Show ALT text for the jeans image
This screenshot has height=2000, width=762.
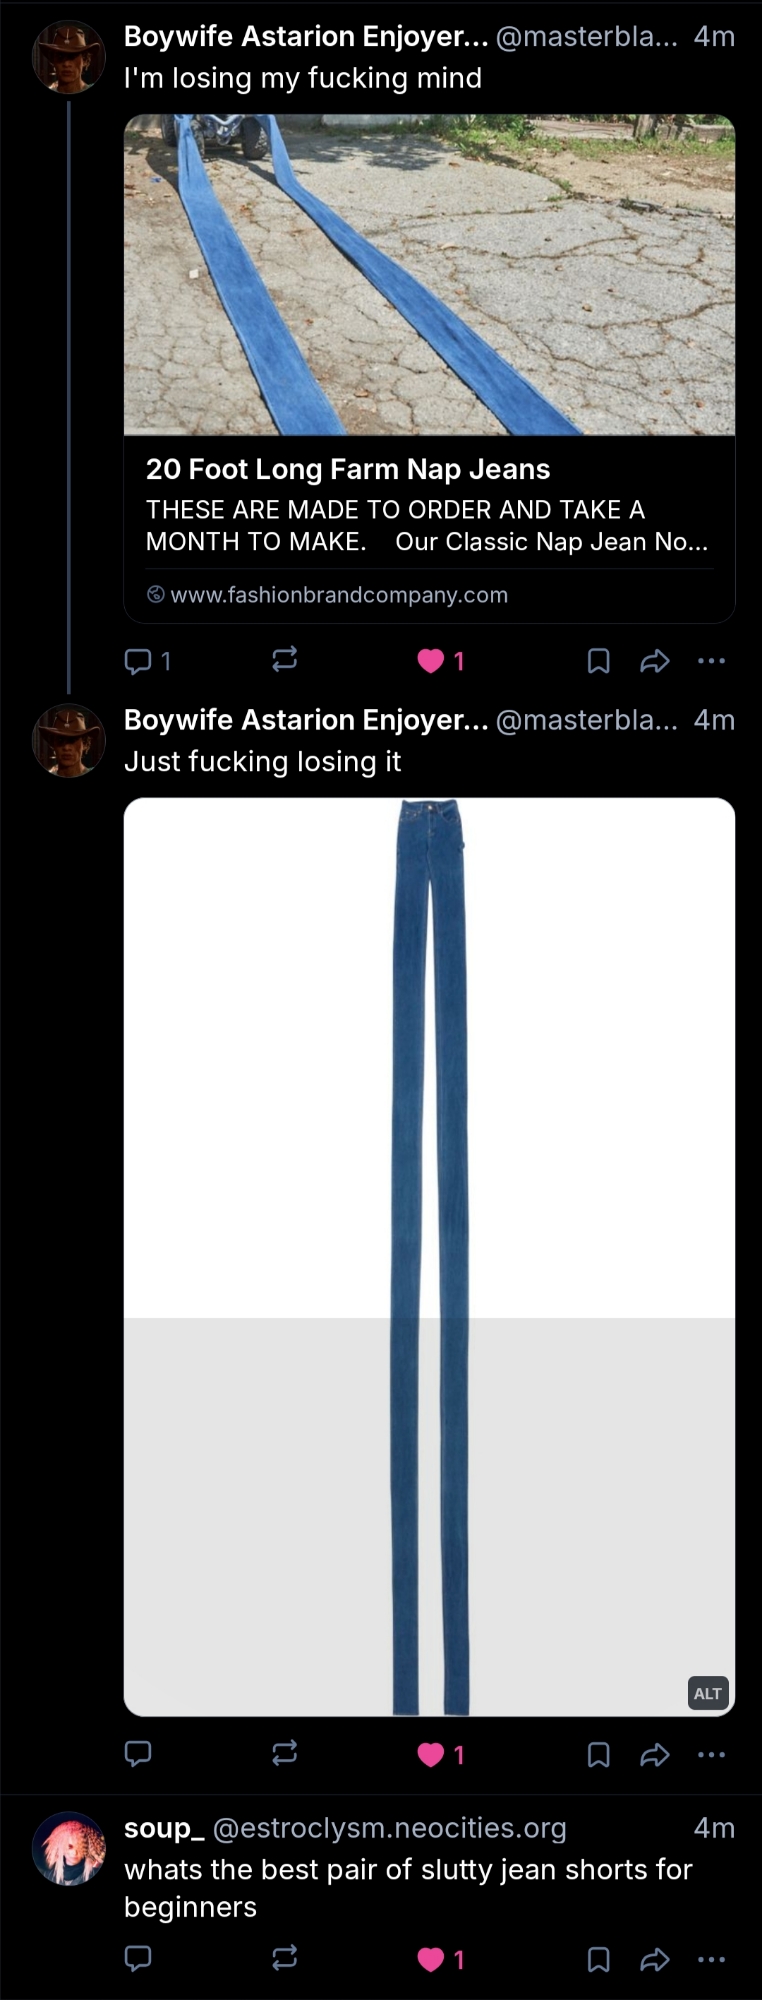tap(707, 1693)
